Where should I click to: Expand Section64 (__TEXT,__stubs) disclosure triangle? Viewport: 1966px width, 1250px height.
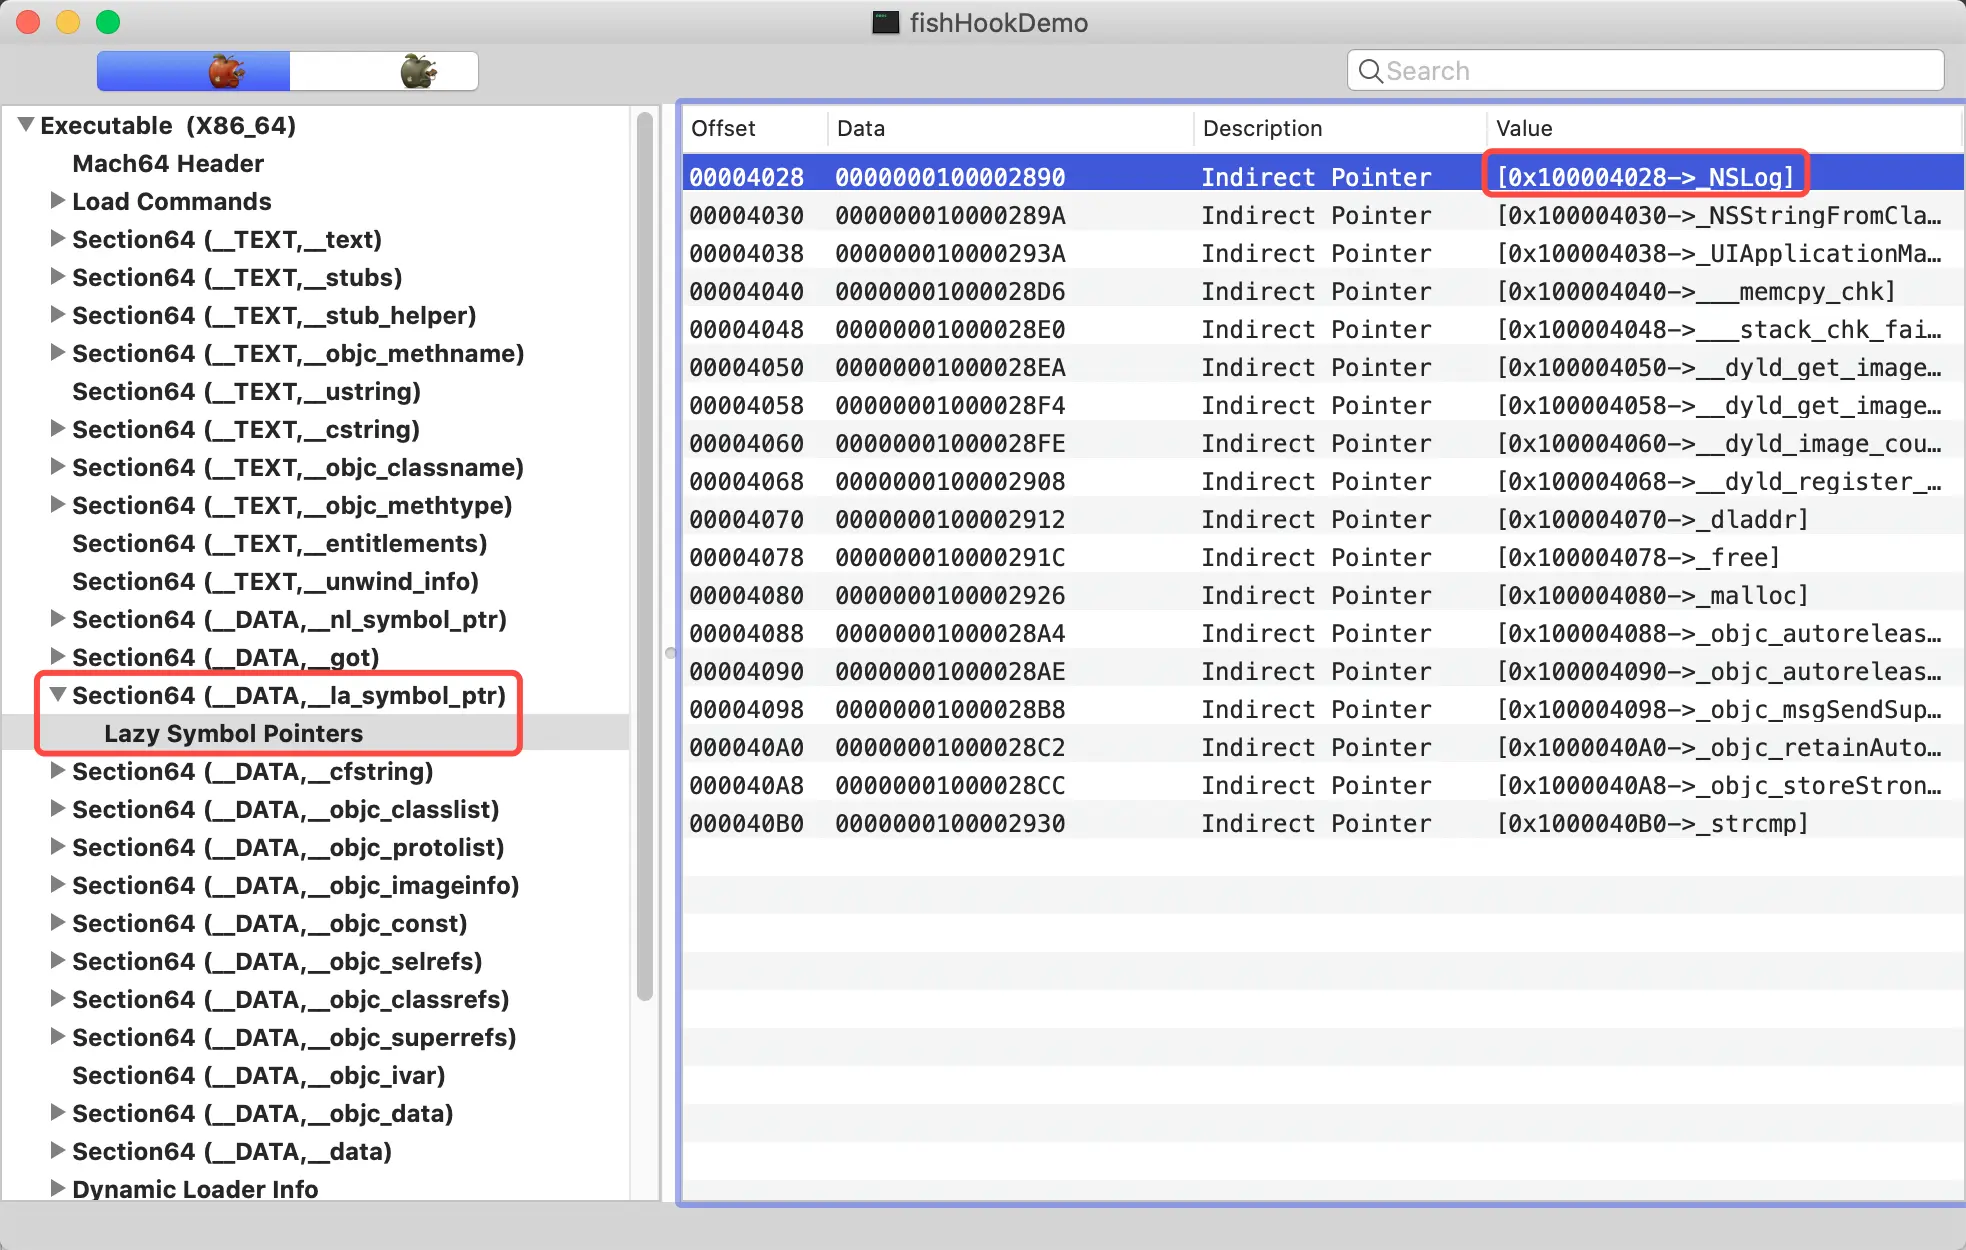[x=58, y=277]
